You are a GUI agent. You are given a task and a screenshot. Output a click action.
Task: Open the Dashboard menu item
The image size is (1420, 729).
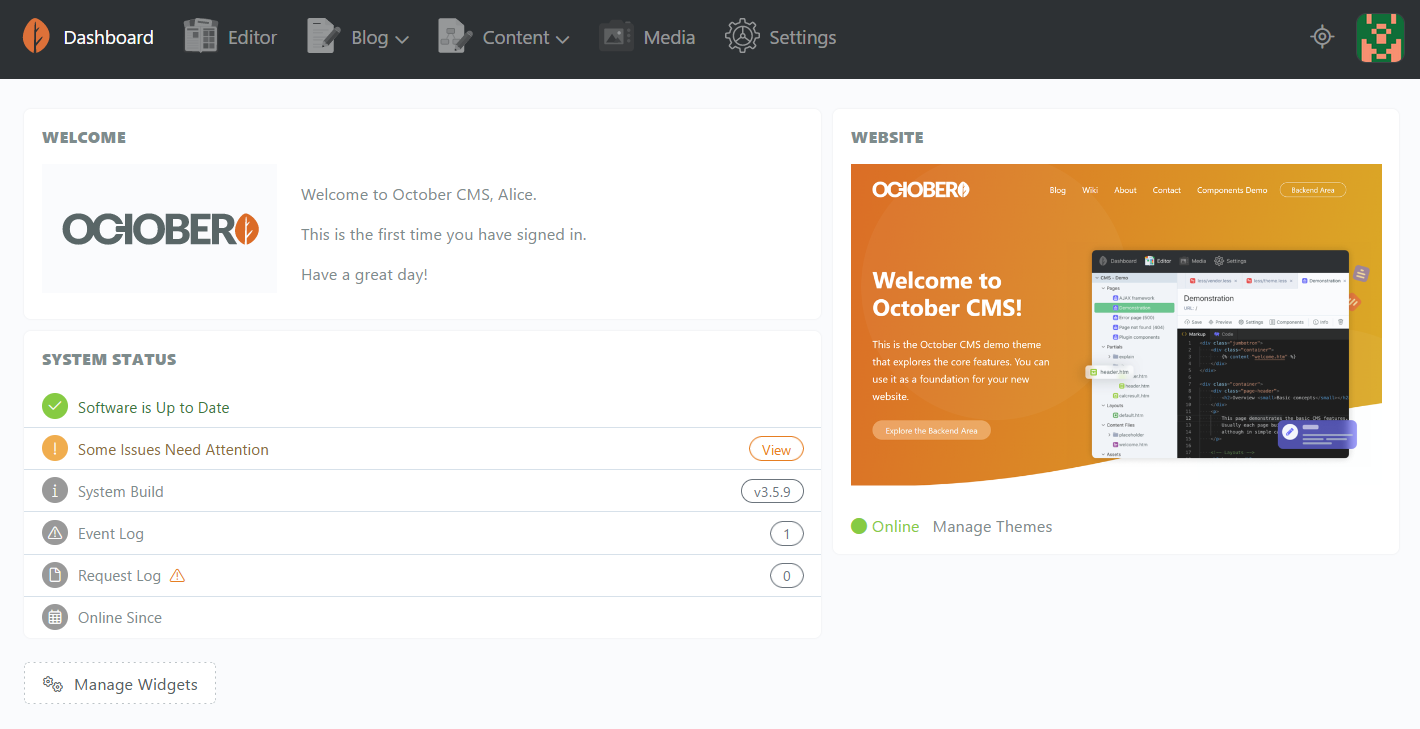108,38
